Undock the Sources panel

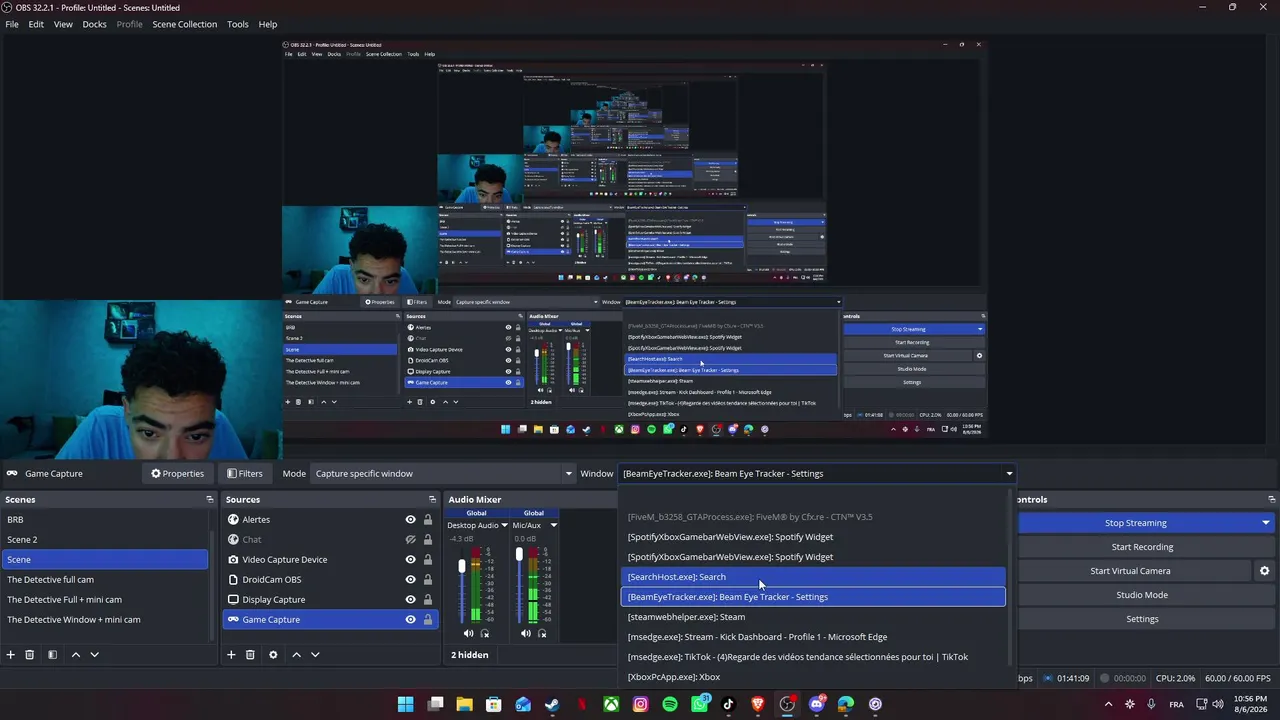[x=432, y=499]
